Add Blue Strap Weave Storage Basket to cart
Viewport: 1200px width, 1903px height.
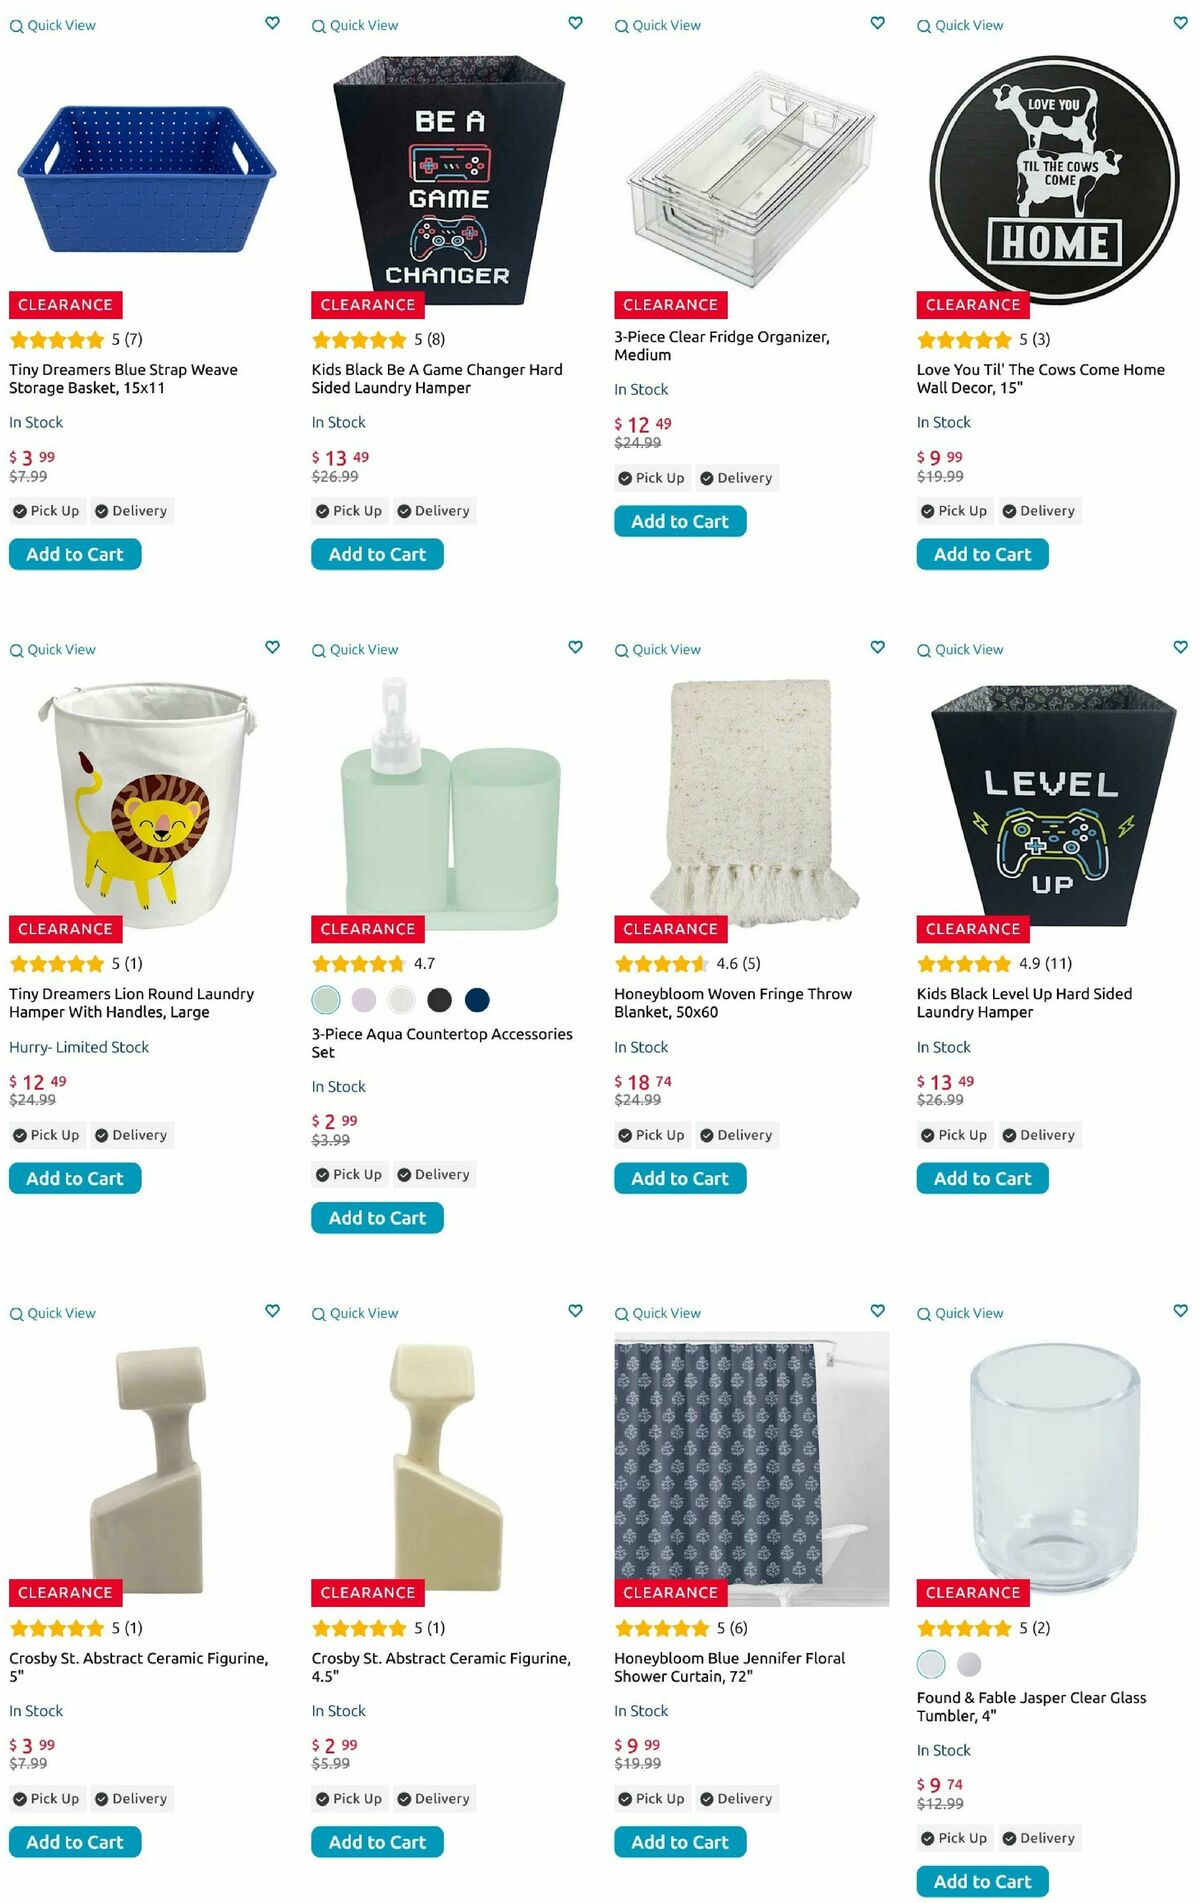coord(75,554)
